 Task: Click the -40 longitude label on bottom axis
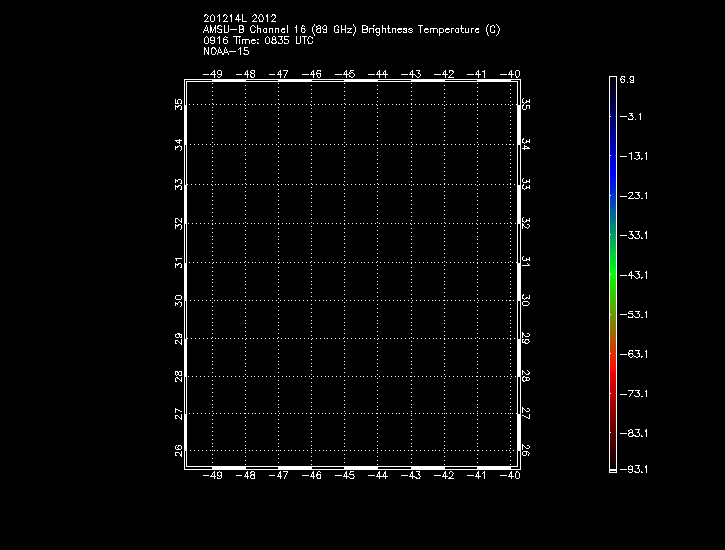coord(509,476)
